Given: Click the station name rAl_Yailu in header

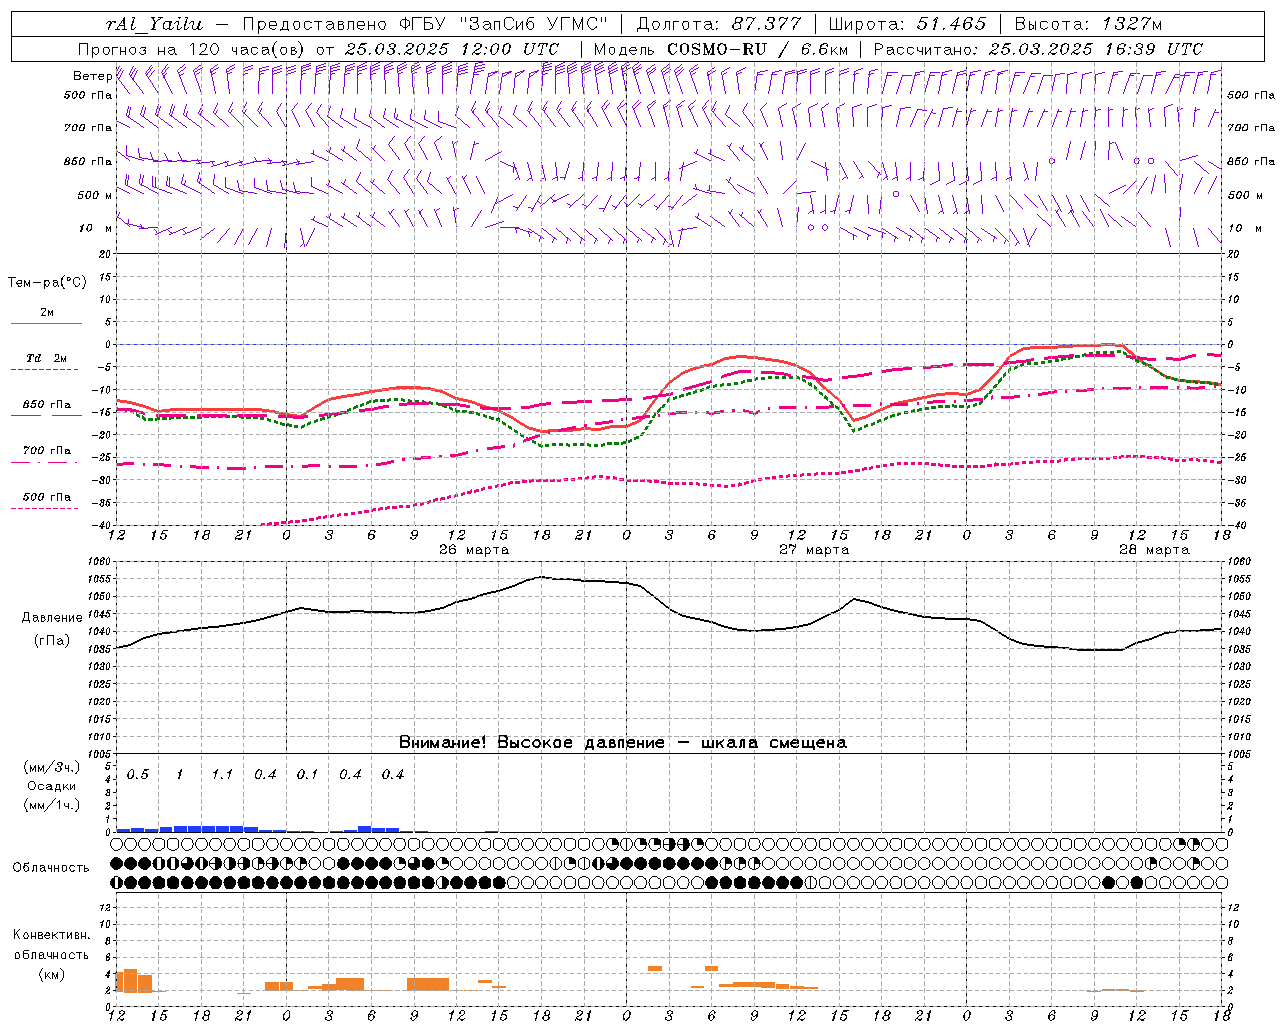Looking at the screenshot, I should (x=153, y=24).
